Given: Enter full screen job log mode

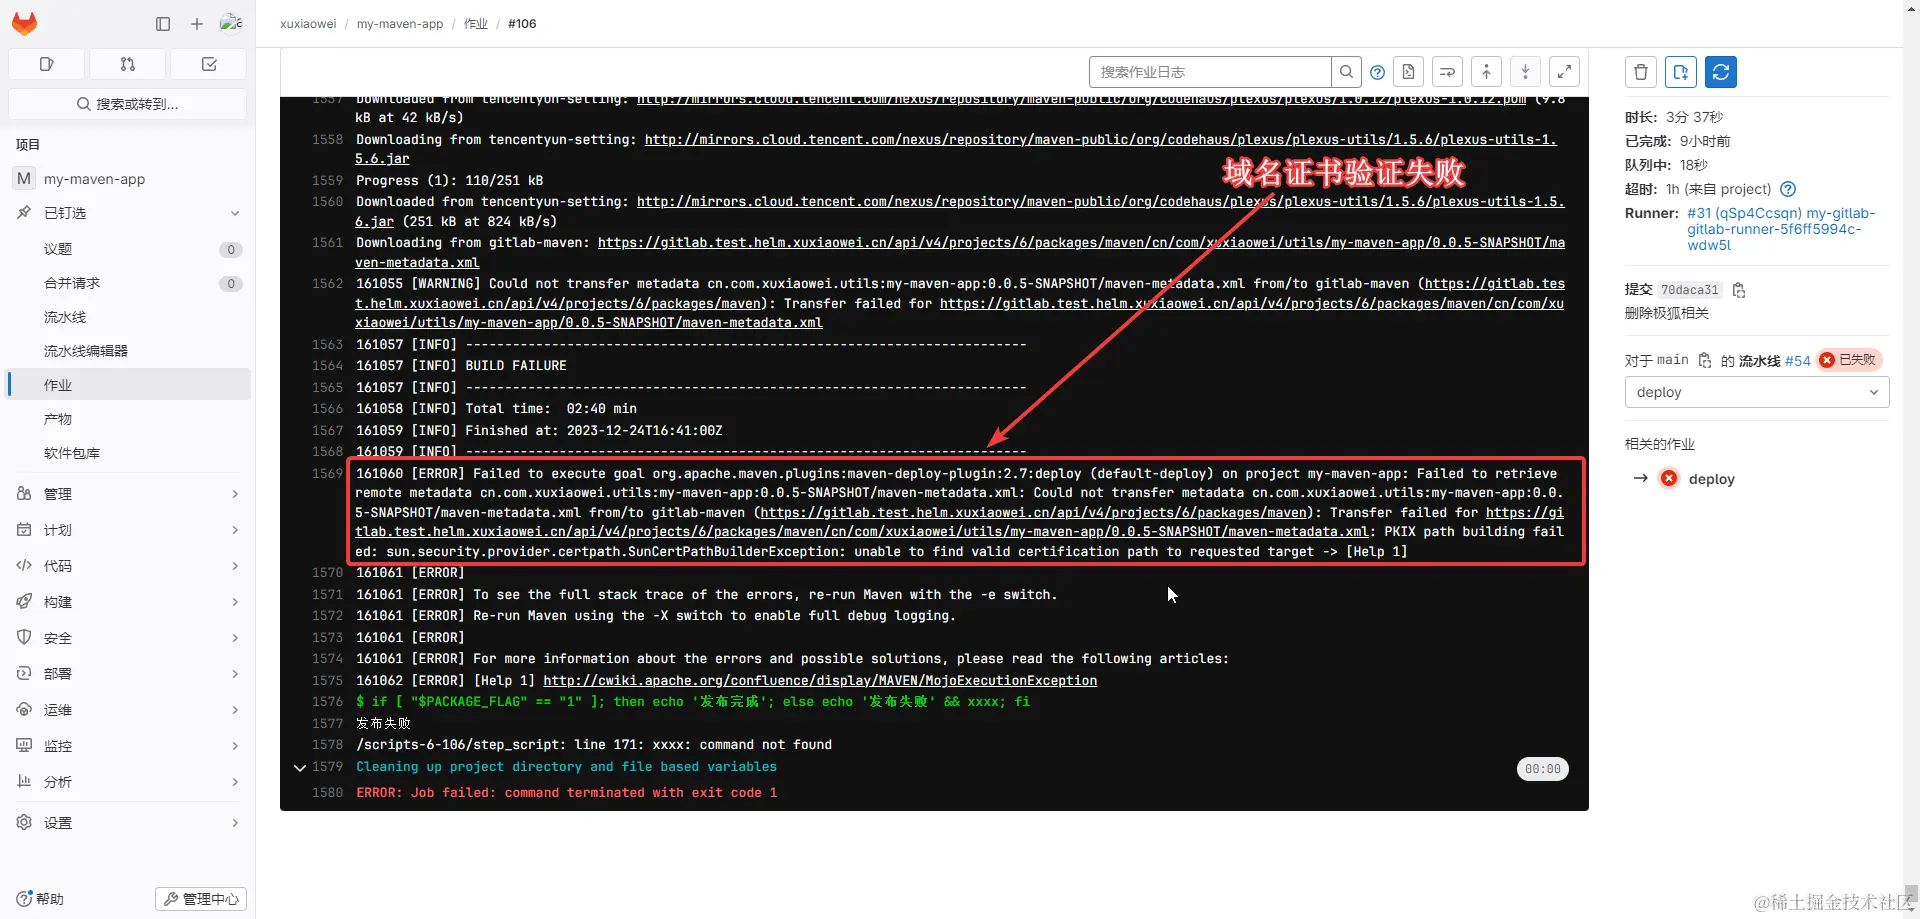Looking at the screenshot, I should point(1564,71).
